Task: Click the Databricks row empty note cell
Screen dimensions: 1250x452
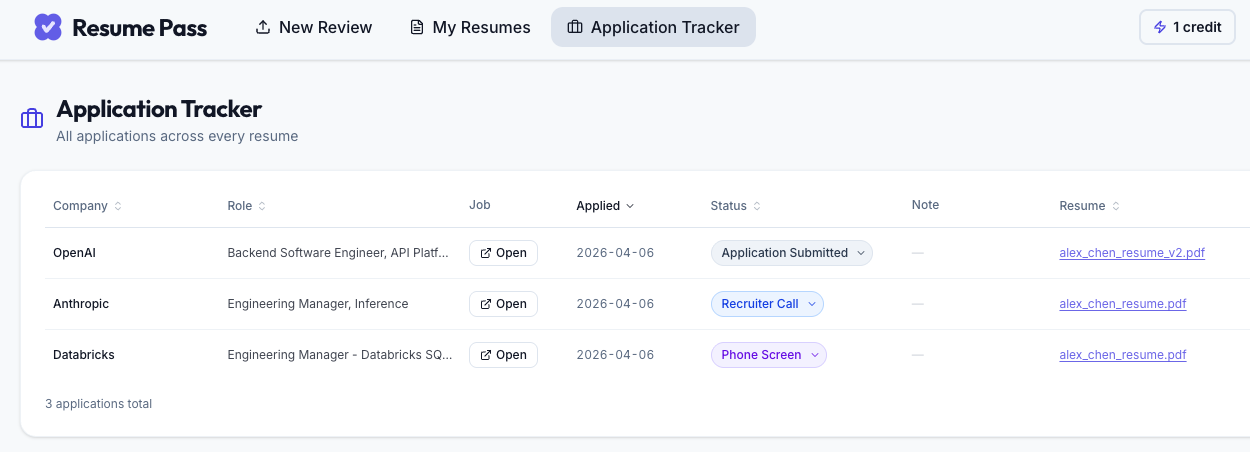Action: pos(918,355)
